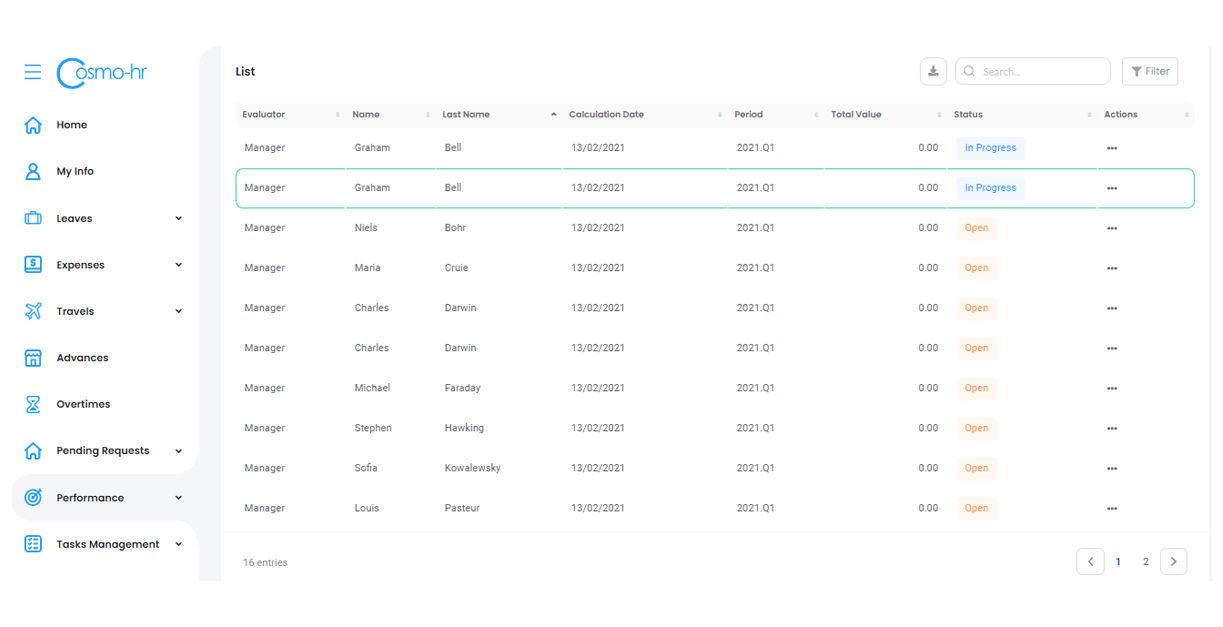1223x627 pixels.
Task: Click the Cosmo-hr logo
Action: 103,72
